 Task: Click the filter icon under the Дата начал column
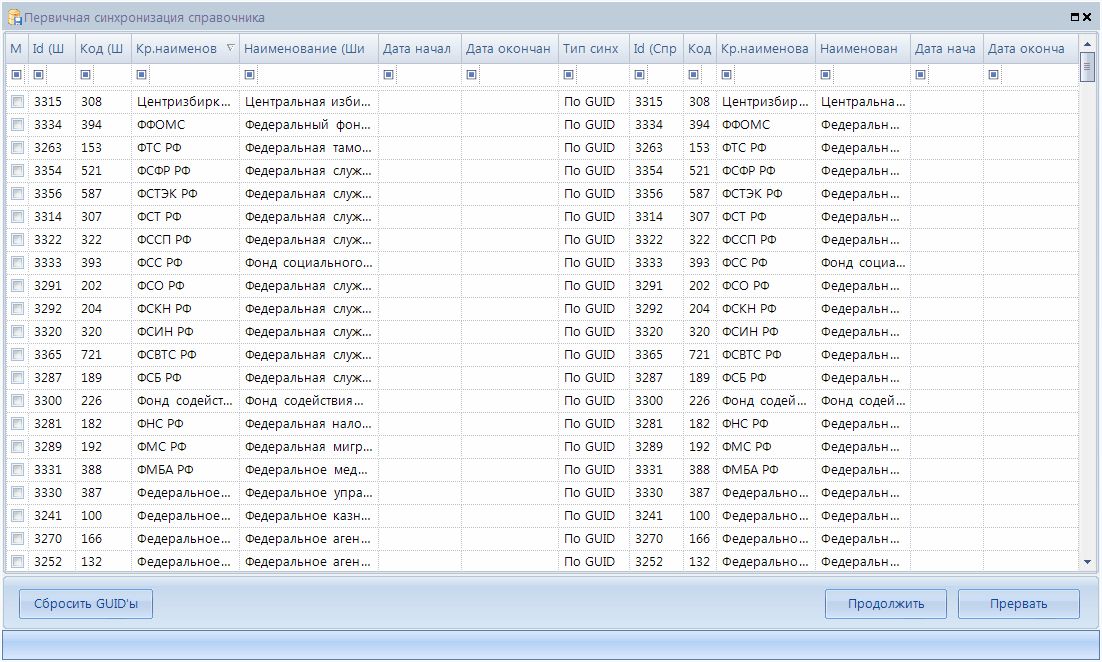point(388,74)
